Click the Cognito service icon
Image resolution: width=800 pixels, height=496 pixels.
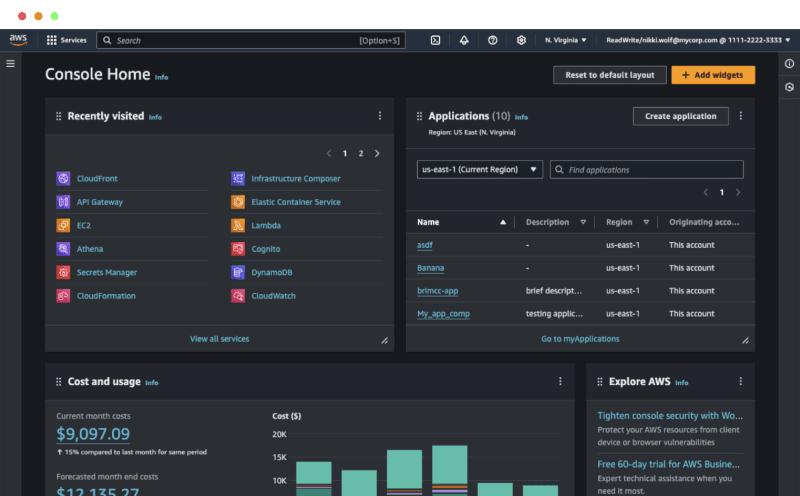tap(238, 249)
